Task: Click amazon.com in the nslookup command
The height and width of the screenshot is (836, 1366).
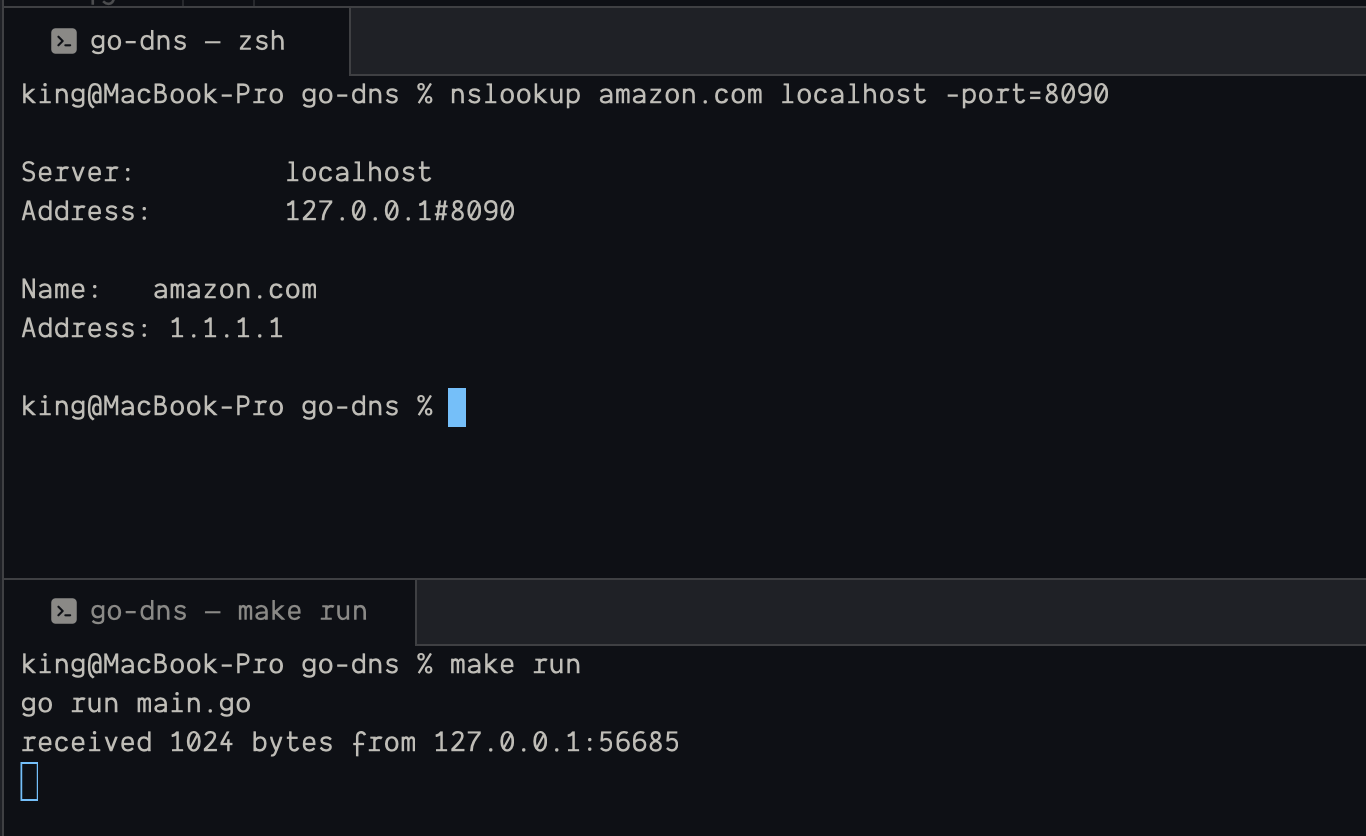Action: [x=680, y=95]
